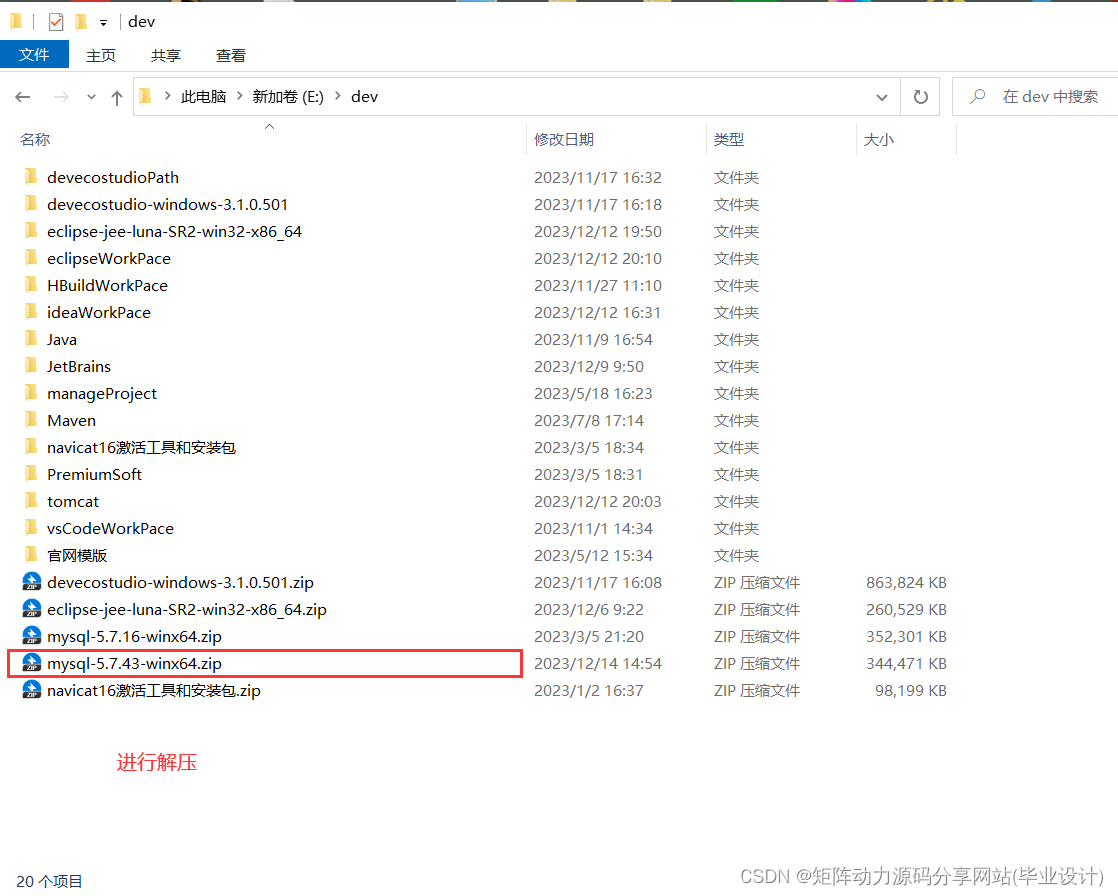The height and width of the screenshot is (896, 1118).
Task: Click the folder icon at left of address bar
Action: 144,96
